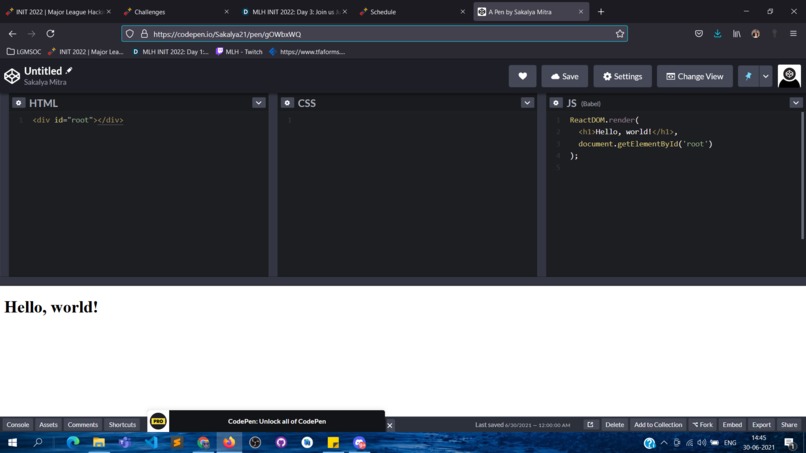Show tracking protection shield info
Screen dimensions: 806x453
click(x=130, y=34)
